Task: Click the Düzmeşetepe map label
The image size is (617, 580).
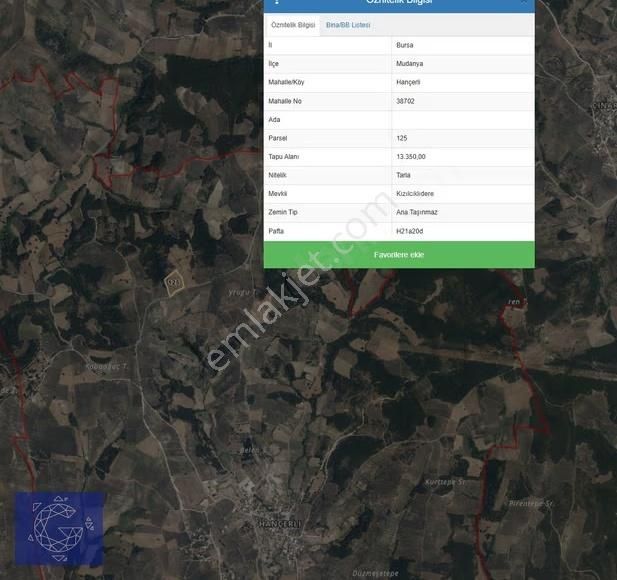Action: point(375,573)
